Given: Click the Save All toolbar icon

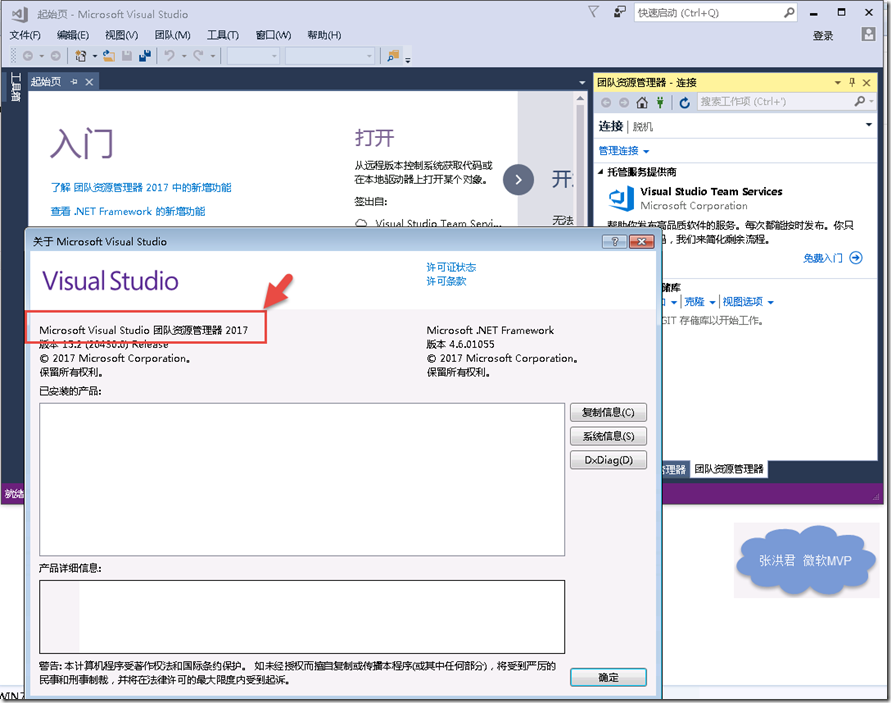Looking at the screenshot, I should tap(145, 56).
